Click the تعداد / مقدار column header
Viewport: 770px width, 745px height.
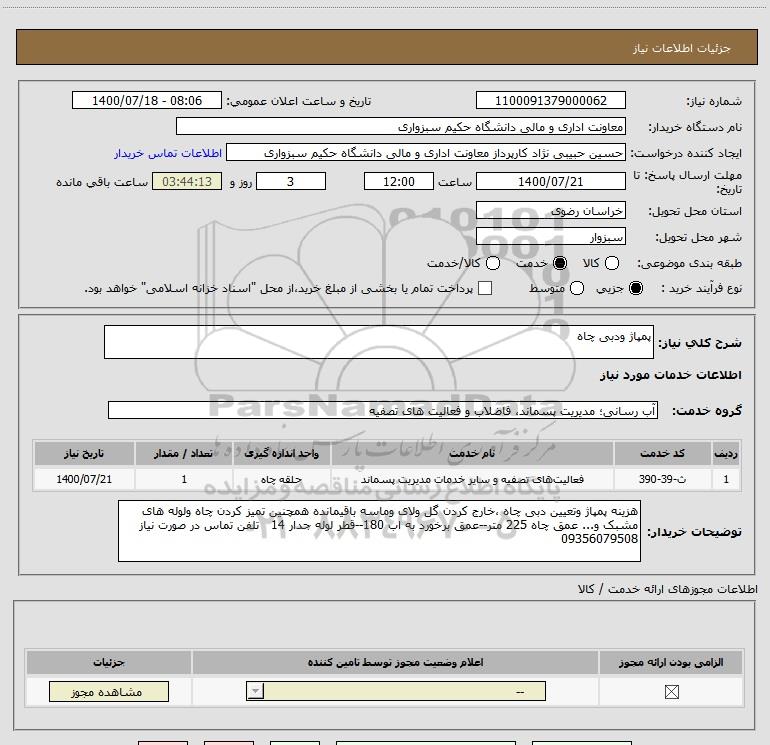pos(184,453)
